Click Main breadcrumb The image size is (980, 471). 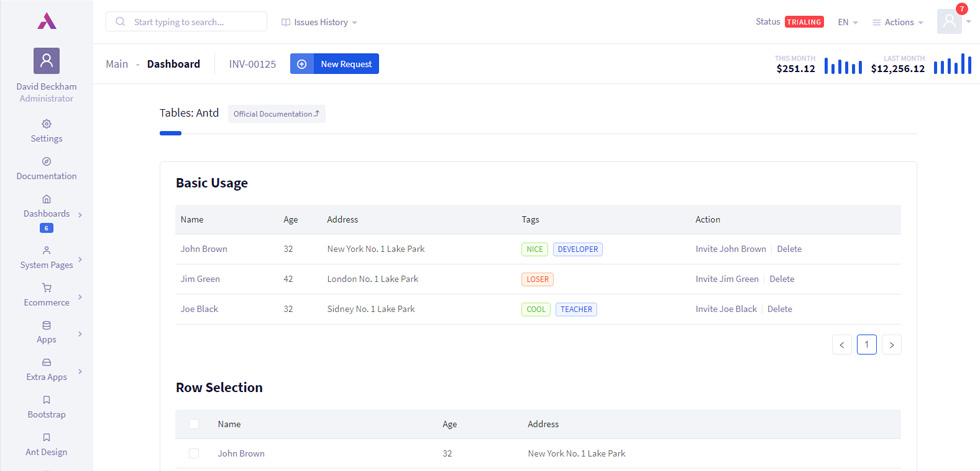[117, 64]
